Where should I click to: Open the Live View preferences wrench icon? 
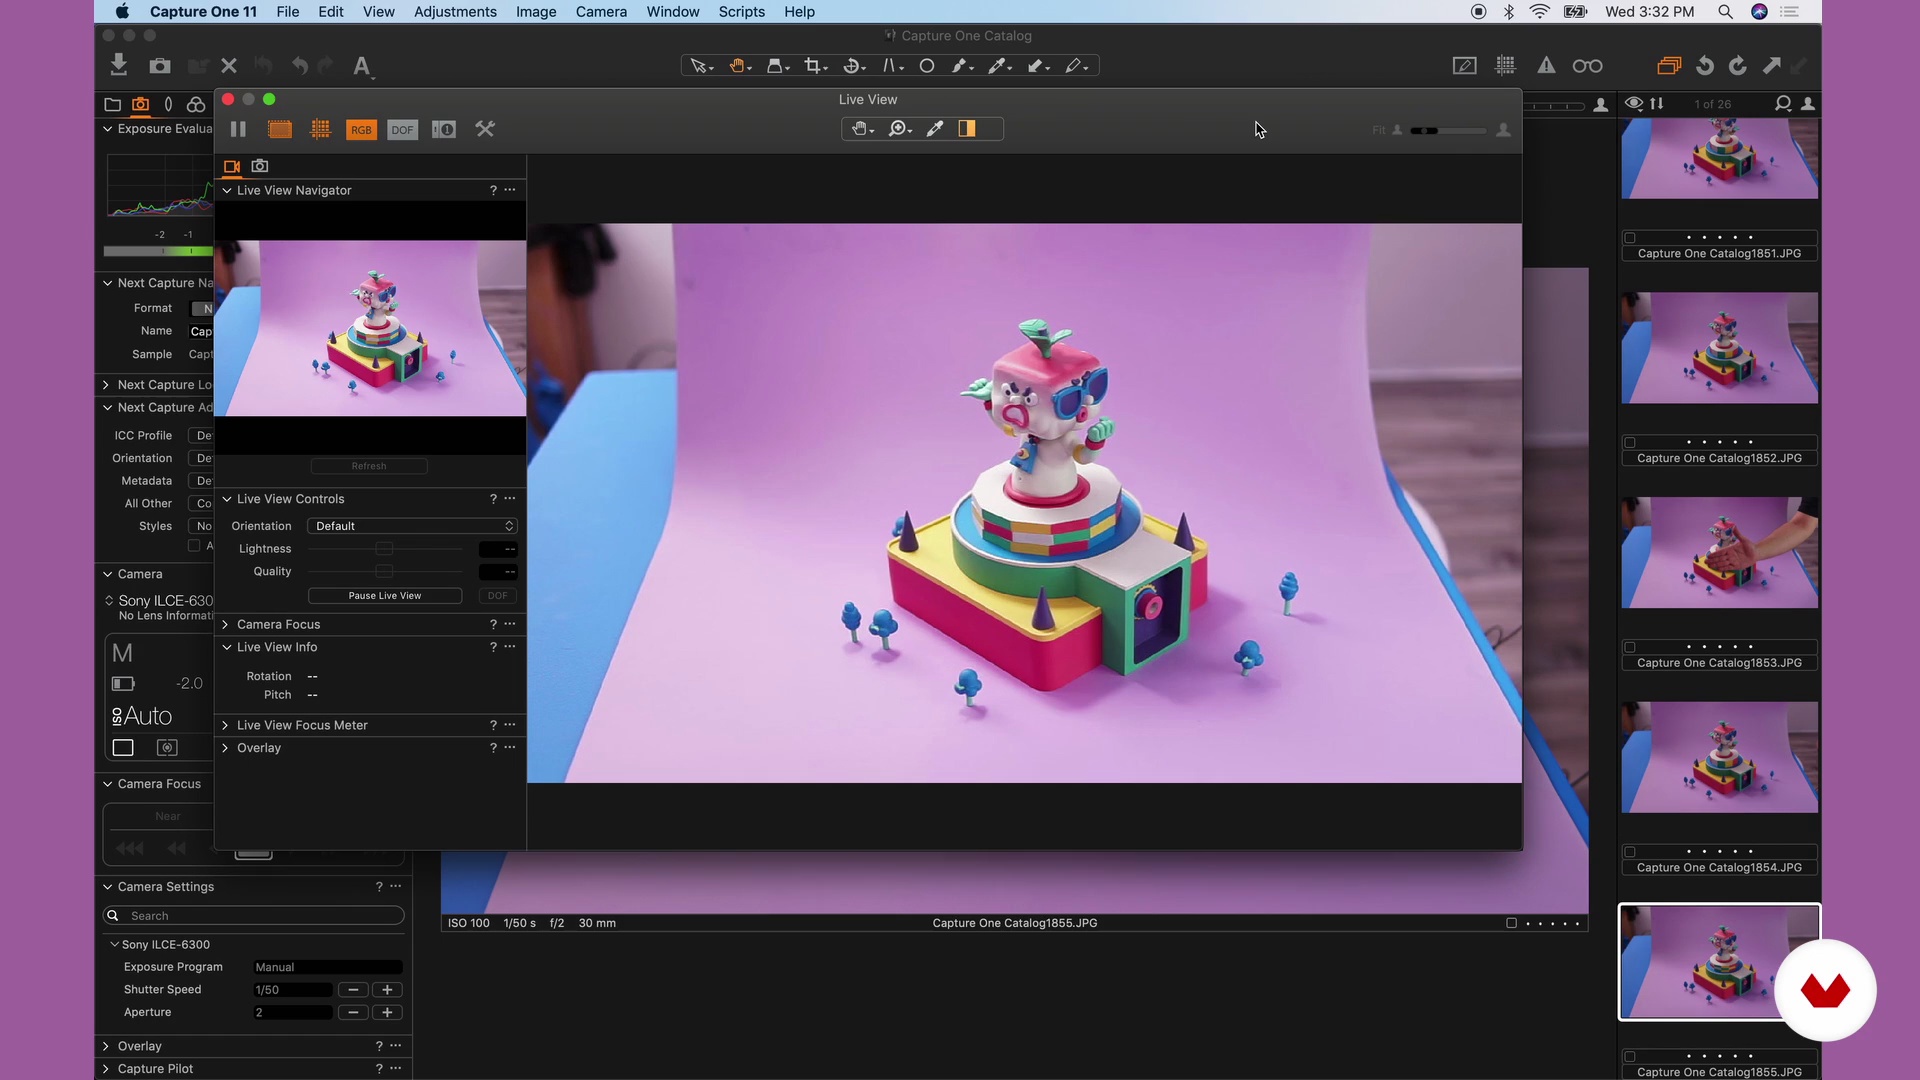coord(485,129)
